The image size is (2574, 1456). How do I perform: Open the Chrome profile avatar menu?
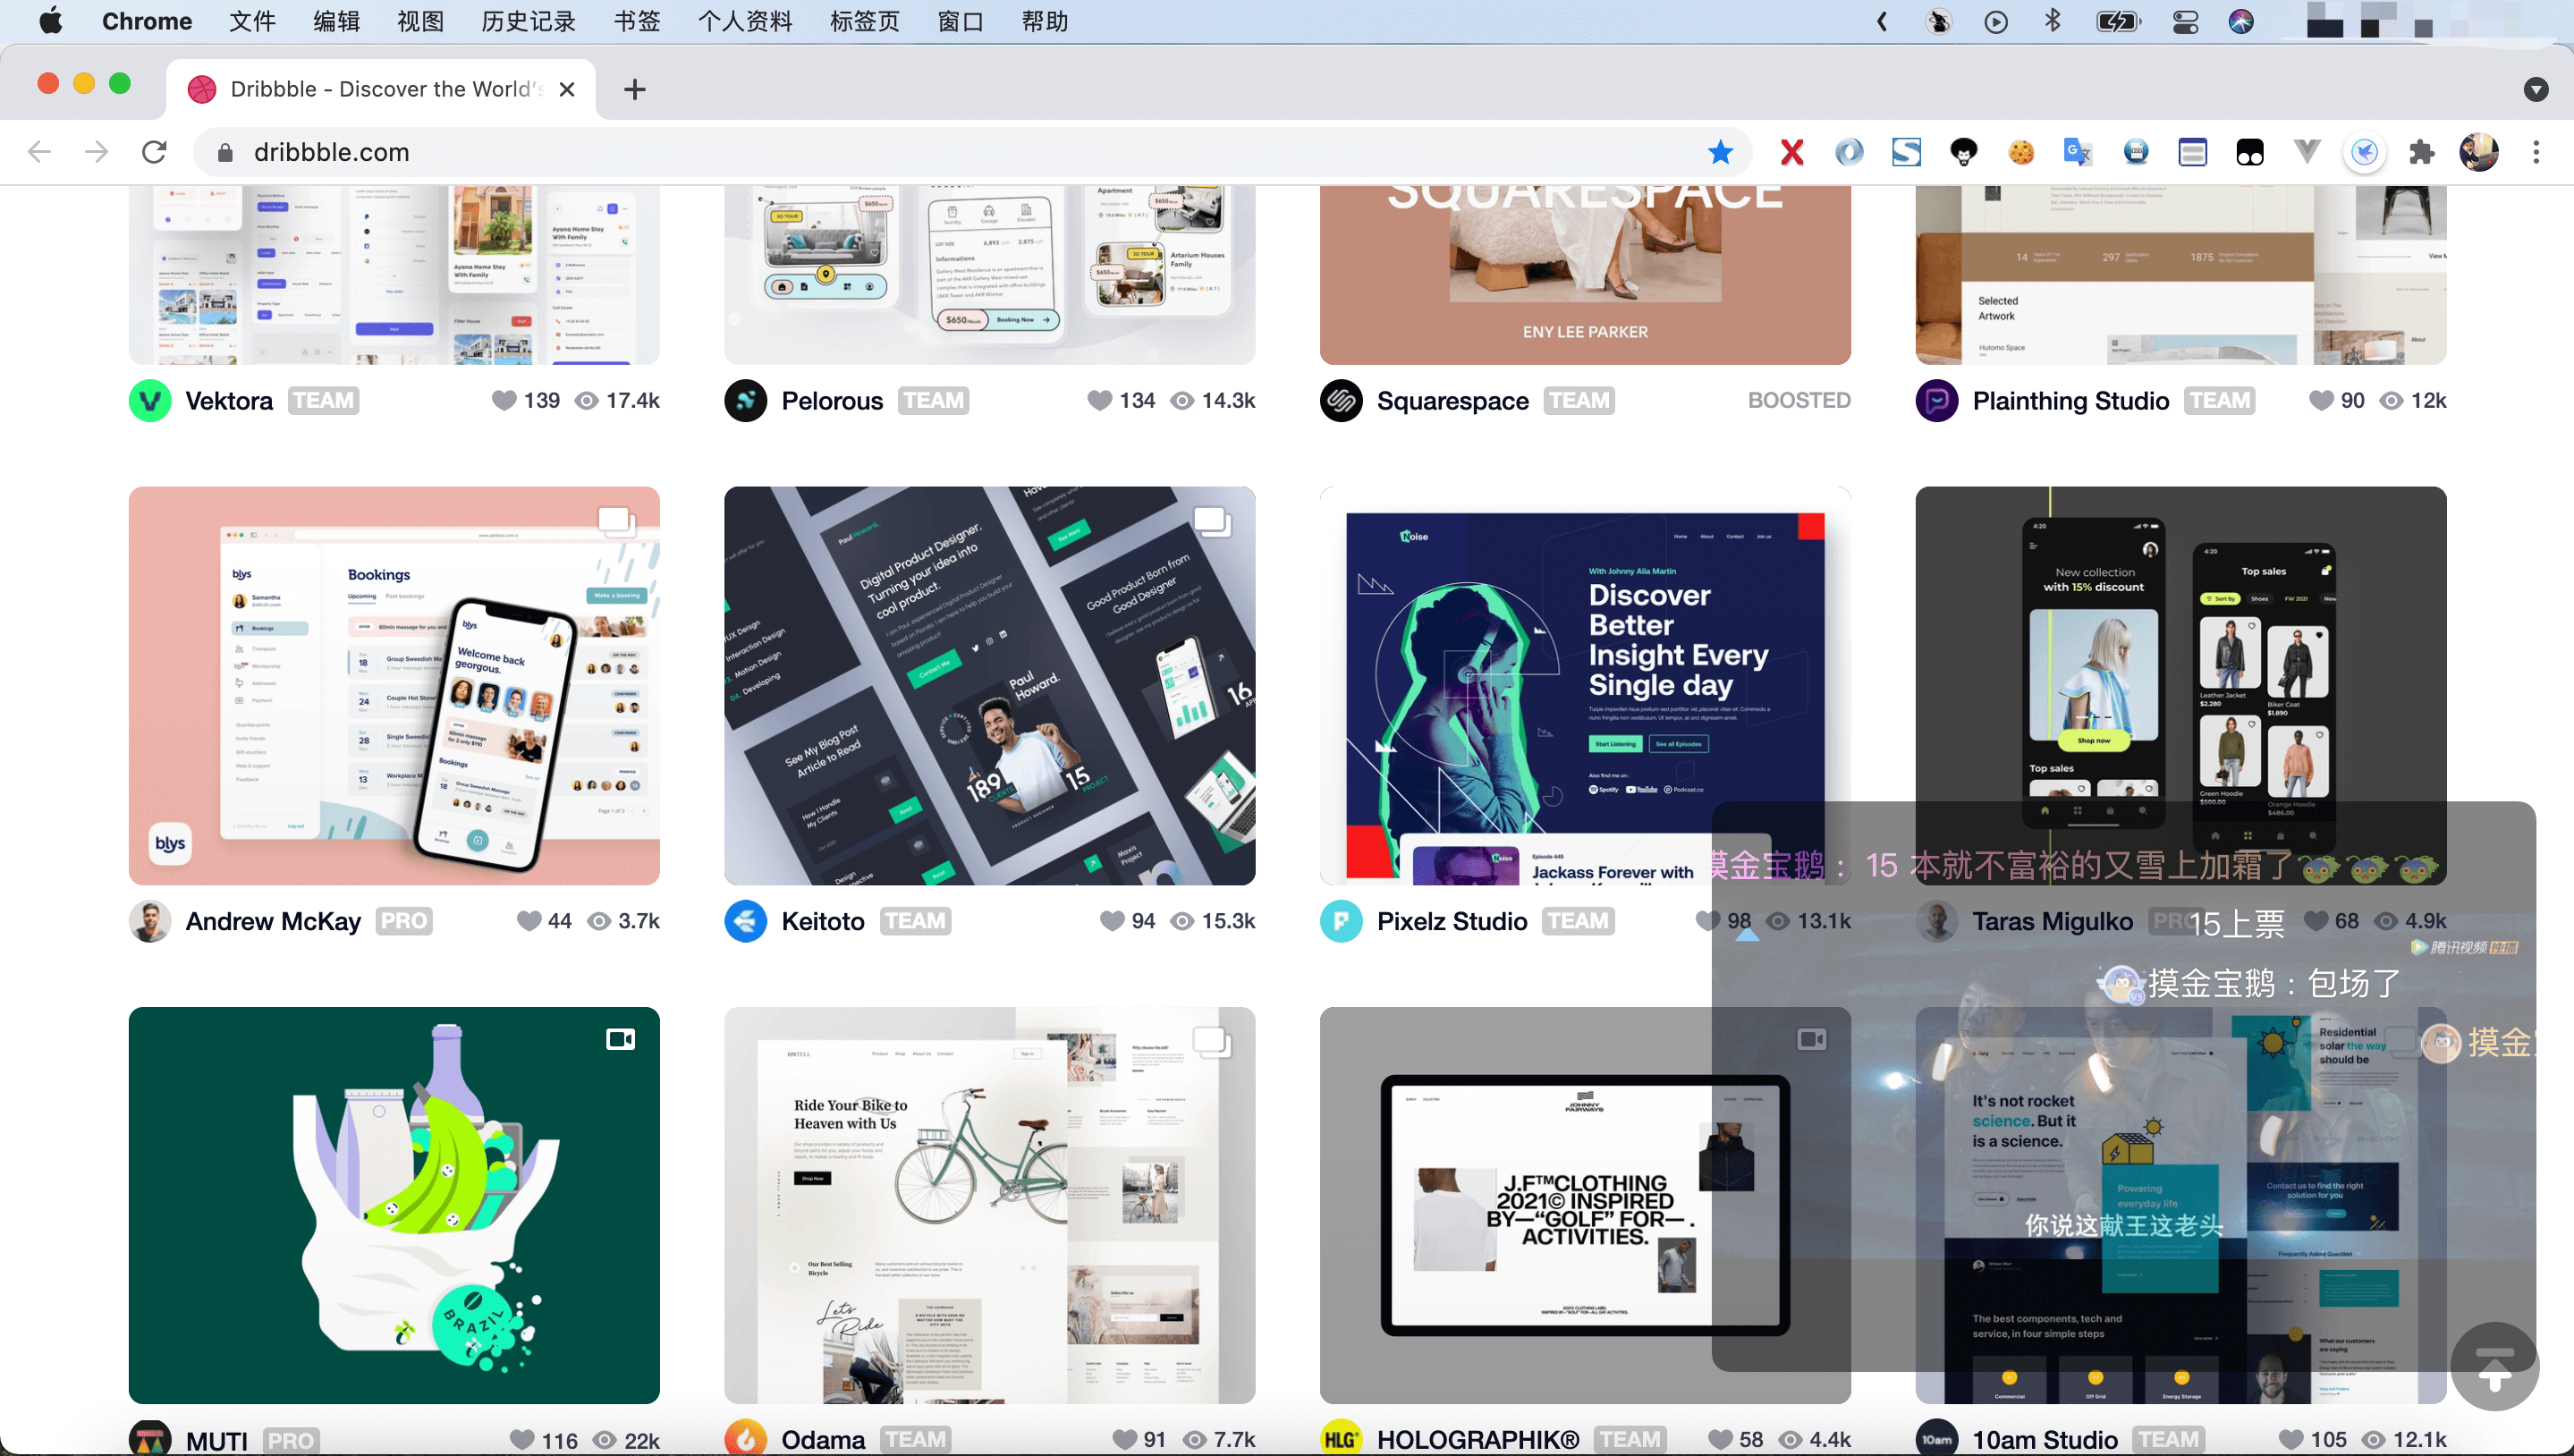click(x=2478, y=152)
